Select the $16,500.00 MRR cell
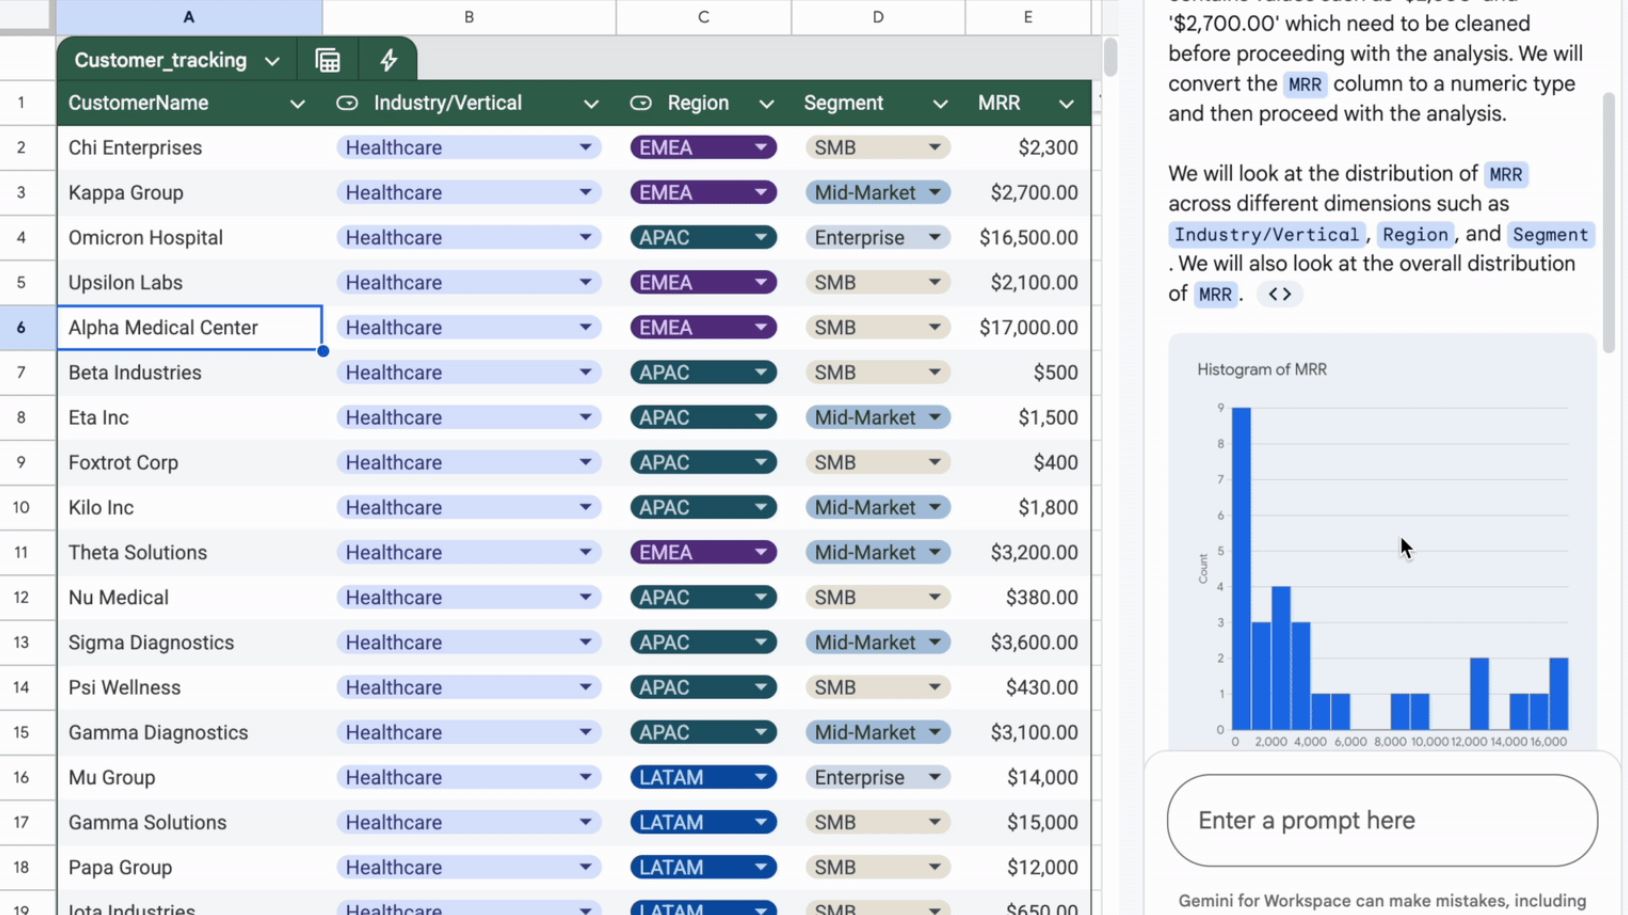Screen dimensions: 1628x915 (x=1027, y=238)
